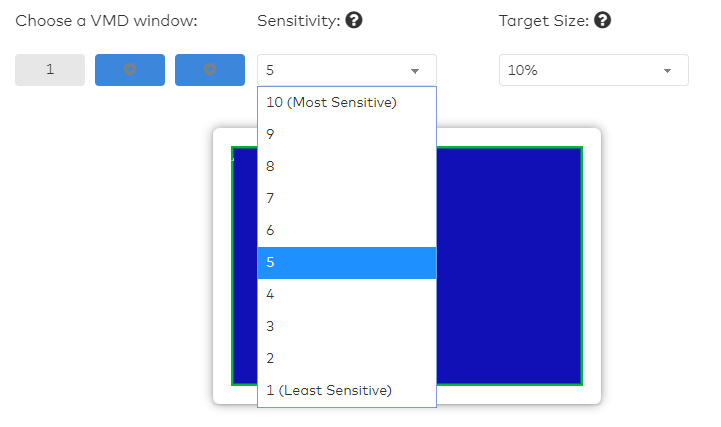Screen dimensions: 721x427
Task: Click inside the blue VMD detection region
Action: 508,265
